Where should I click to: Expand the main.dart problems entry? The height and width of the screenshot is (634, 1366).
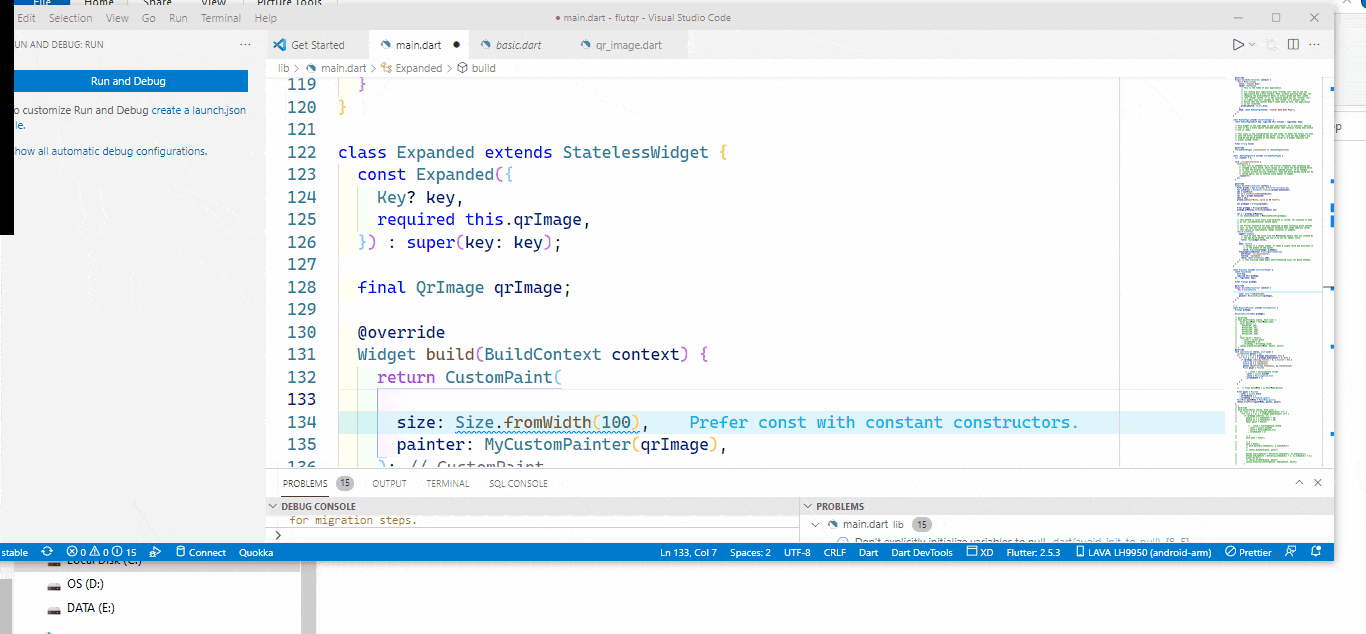coord(815,523)
